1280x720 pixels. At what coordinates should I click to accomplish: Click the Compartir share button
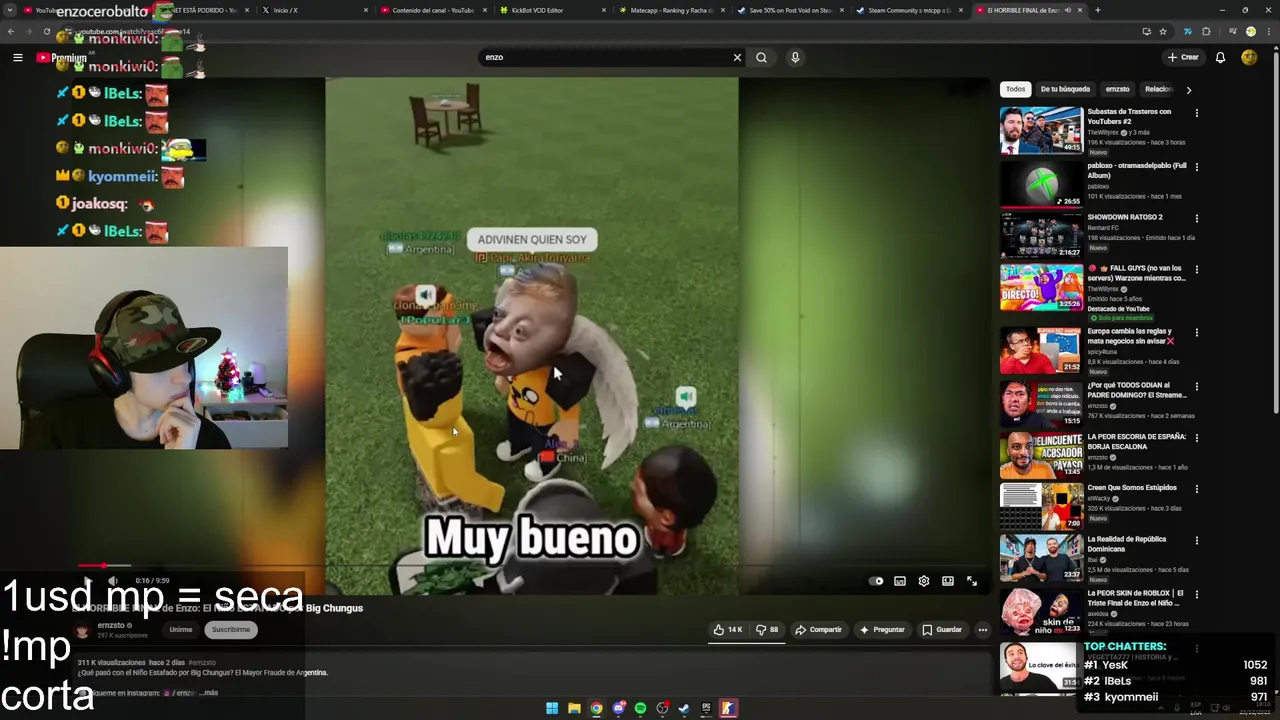coord(819,630)
